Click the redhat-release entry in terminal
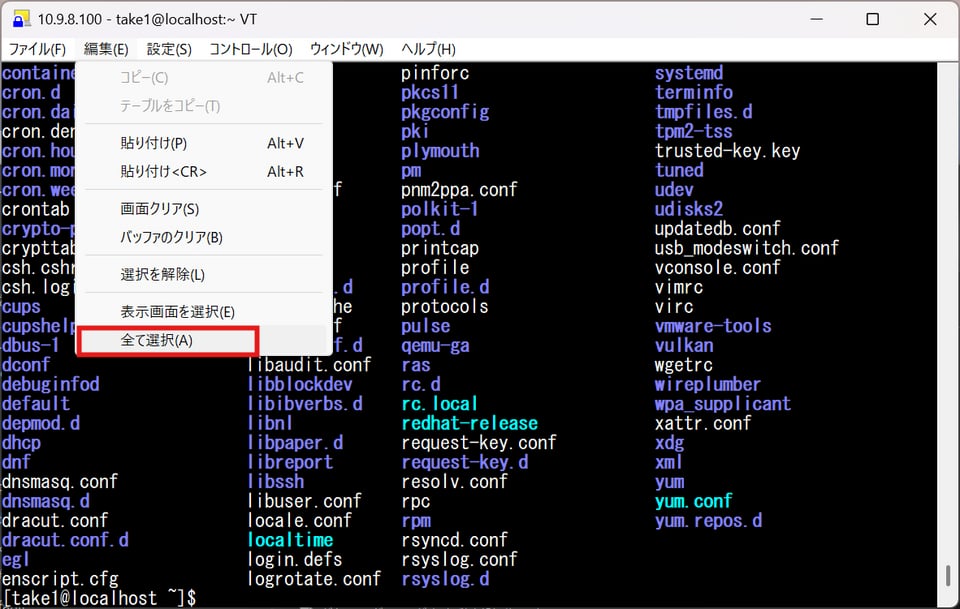The height and width of the screenshot is (609, 960). (469, 423)
